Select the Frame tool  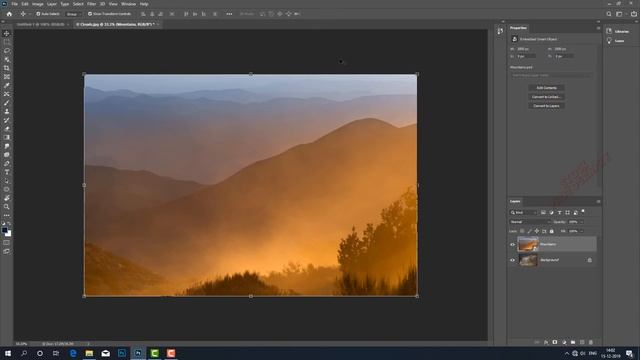point(7,77)
